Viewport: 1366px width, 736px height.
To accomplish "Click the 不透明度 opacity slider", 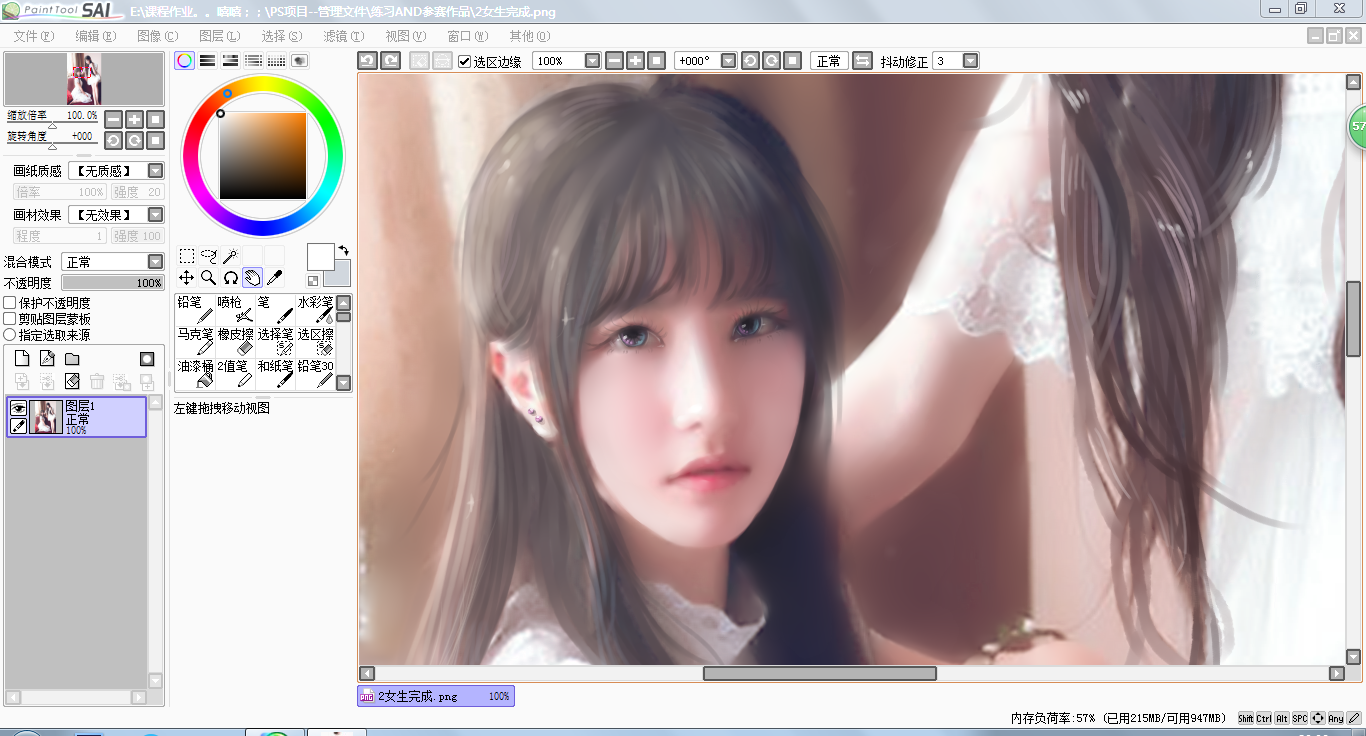I will click(113, 283).
